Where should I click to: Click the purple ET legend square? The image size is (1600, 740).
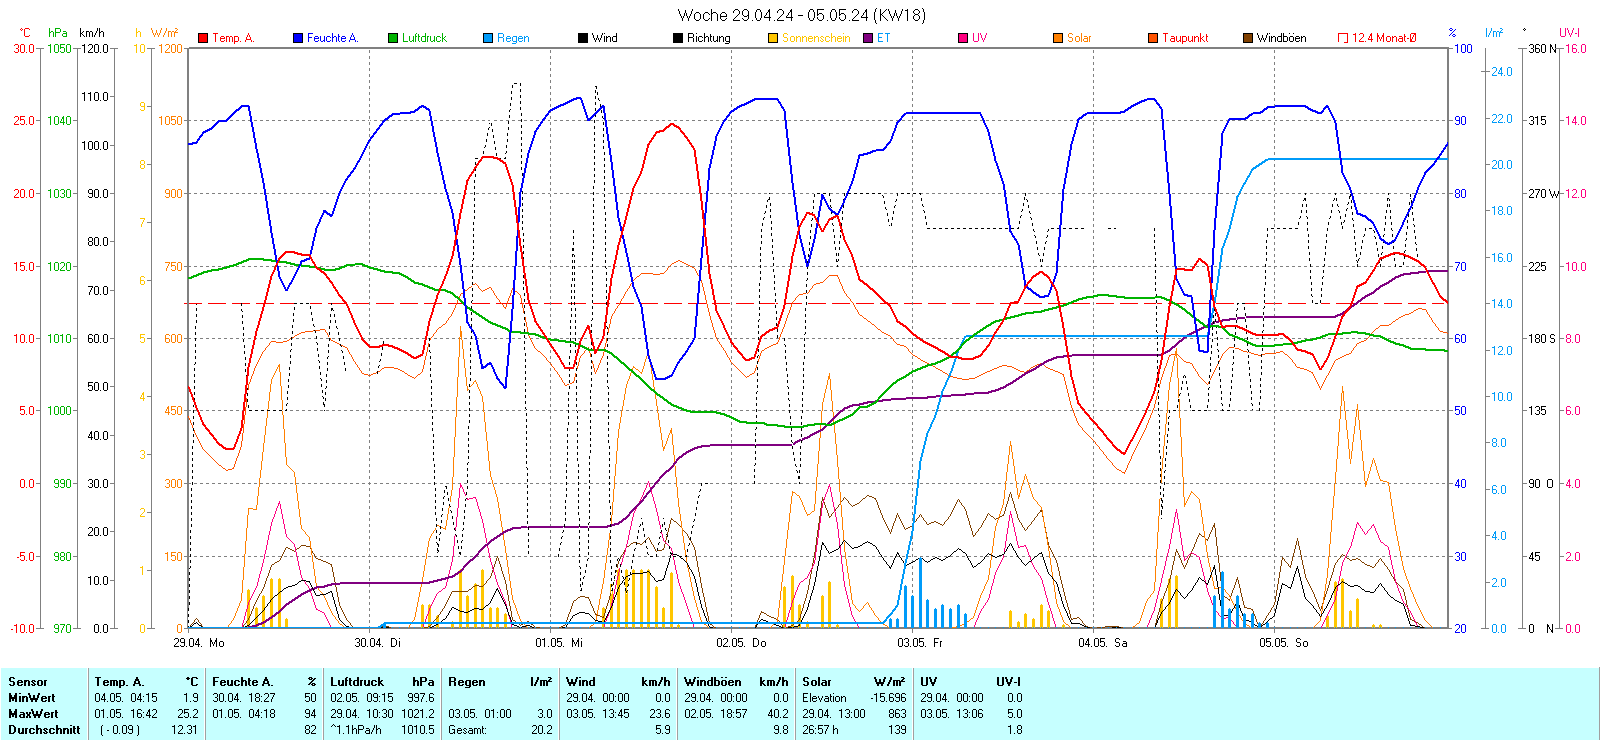(x=868, y=38)
